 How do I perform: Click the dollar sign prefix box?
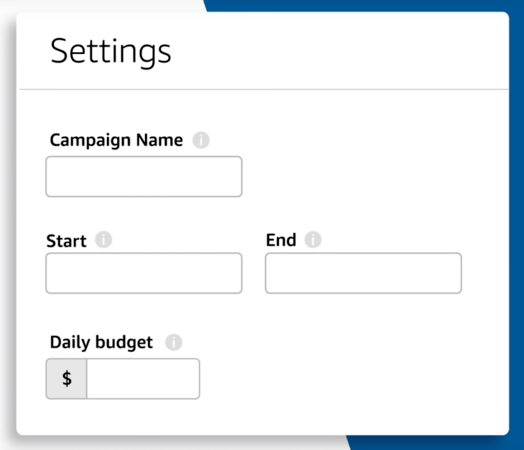66,379
